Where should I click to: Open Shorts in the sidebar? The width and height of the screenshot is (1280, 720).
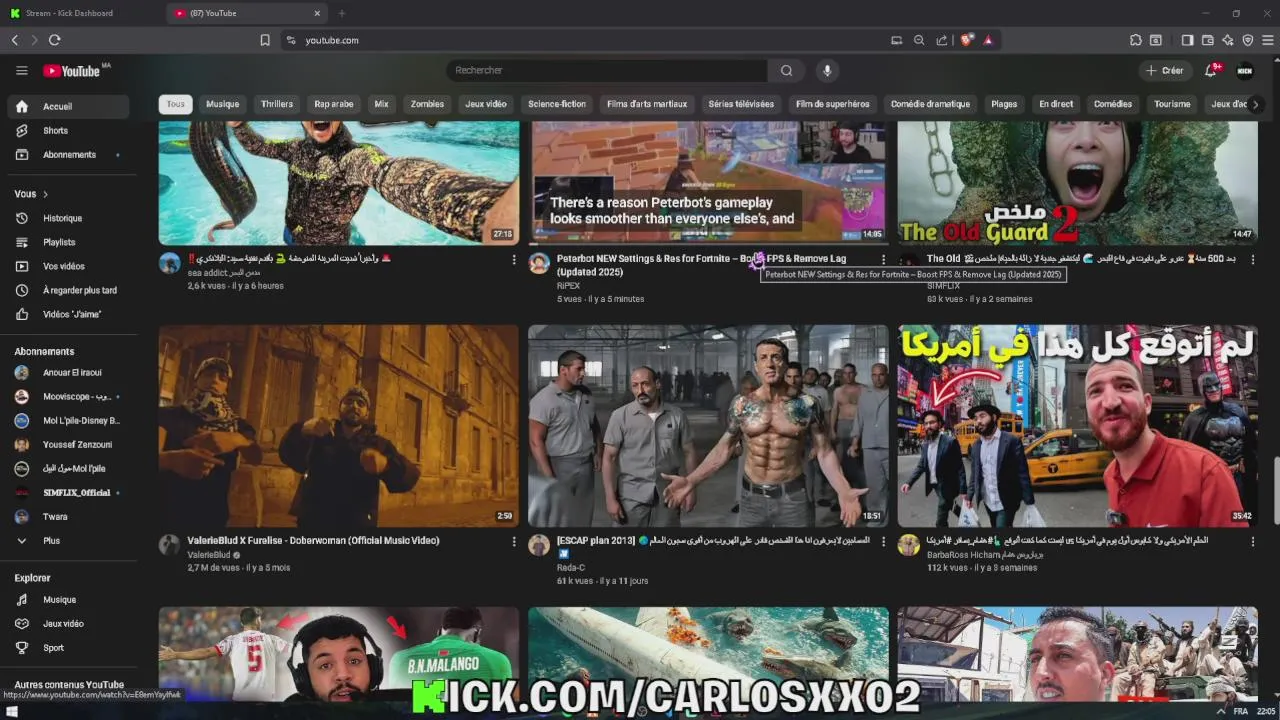(x=68, y=130)
